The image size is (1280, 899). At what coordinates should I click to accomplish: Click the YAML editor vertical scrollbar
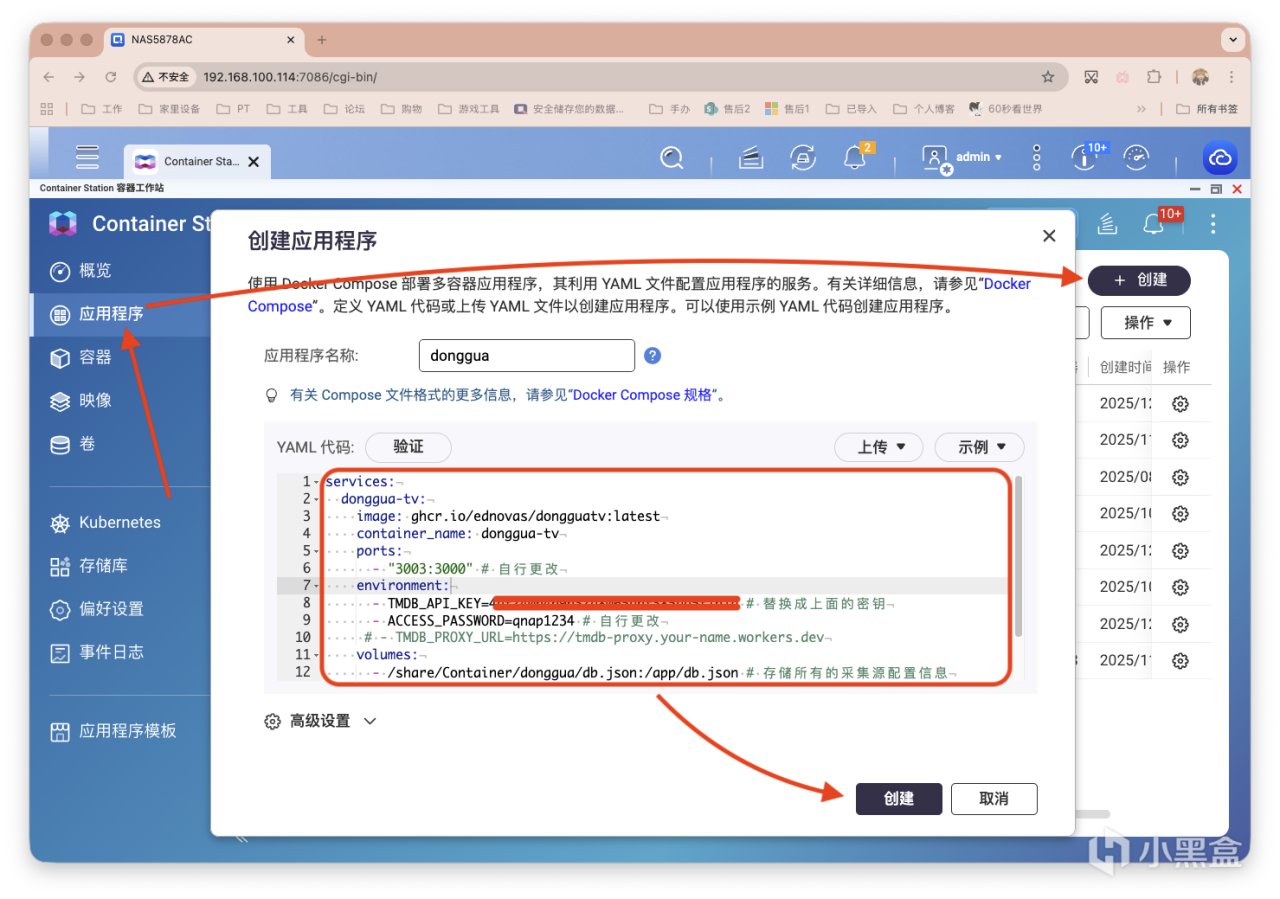tap(1019, 556)
